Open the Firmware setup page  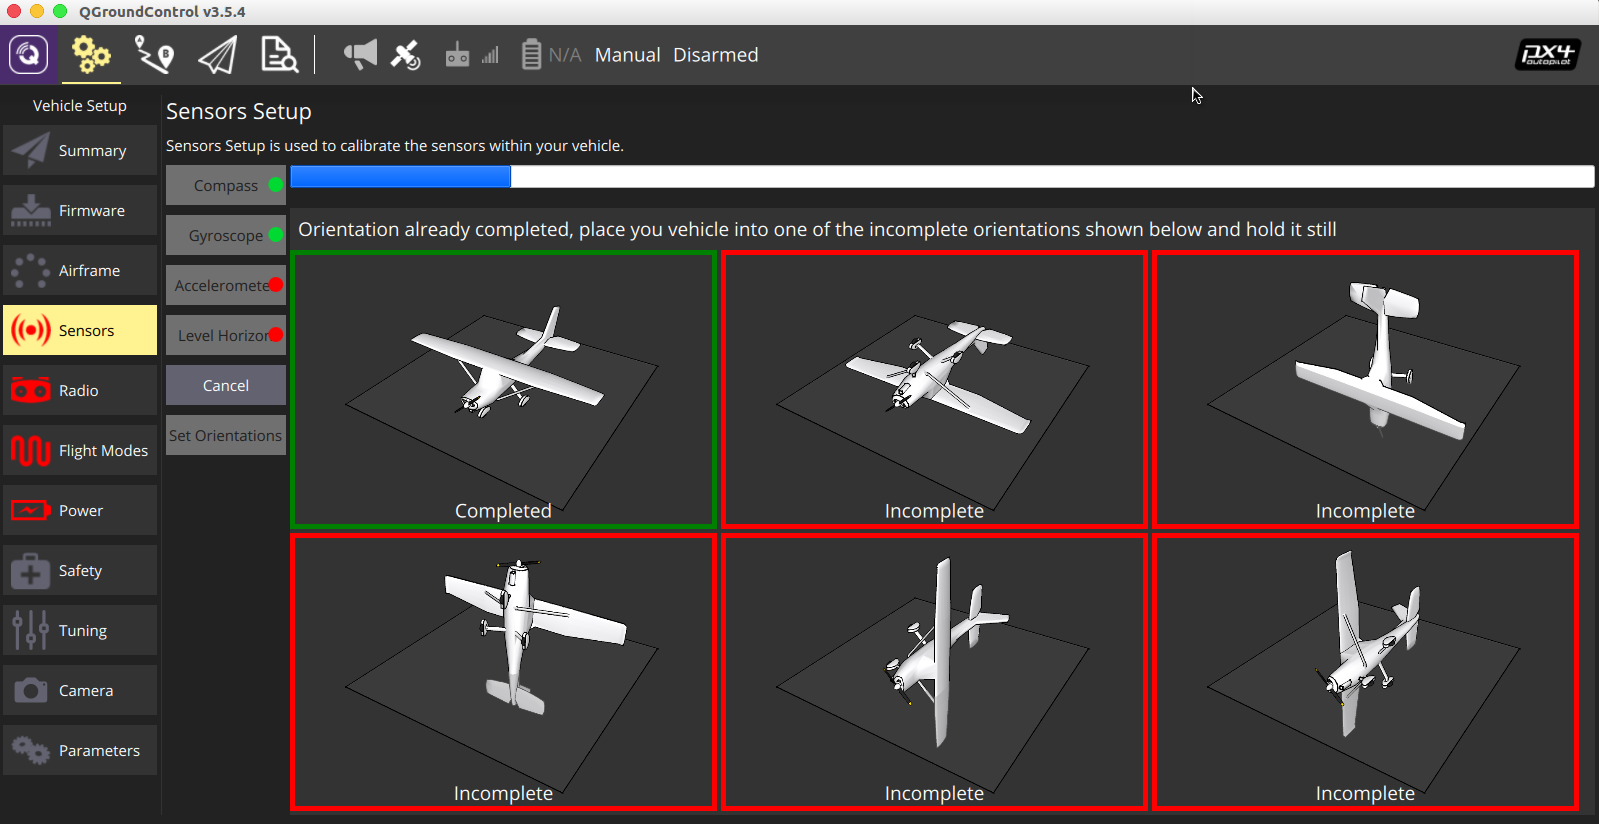click(80, 210)
